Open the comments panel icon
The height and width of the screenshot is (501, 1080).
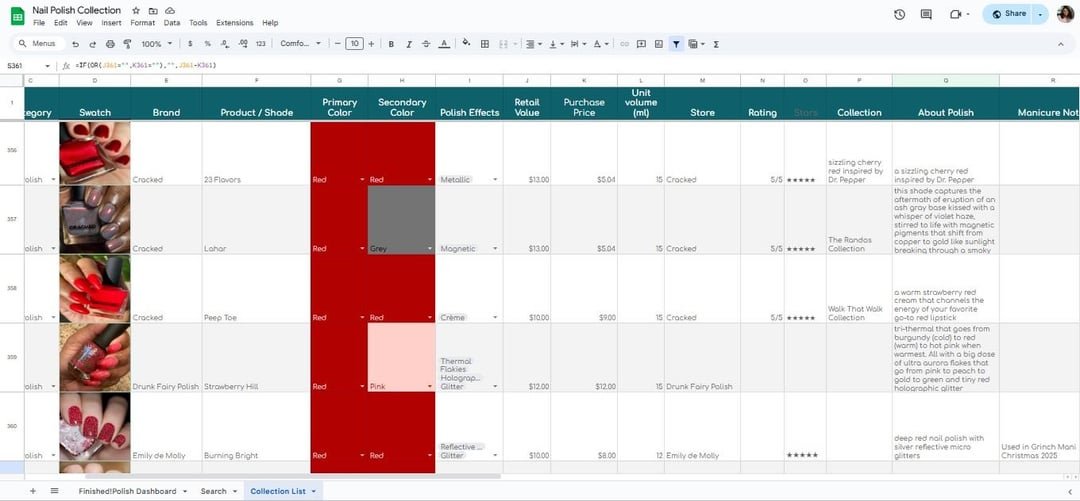tap(926, 14)
